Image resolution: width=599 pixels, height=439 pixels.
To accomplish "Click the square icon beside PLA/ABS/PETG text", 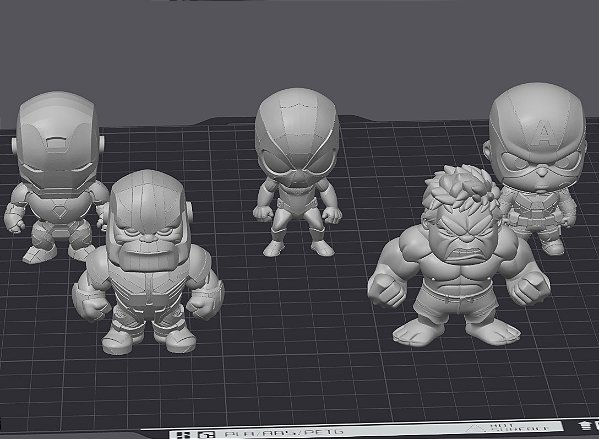I will coord(206,435).
